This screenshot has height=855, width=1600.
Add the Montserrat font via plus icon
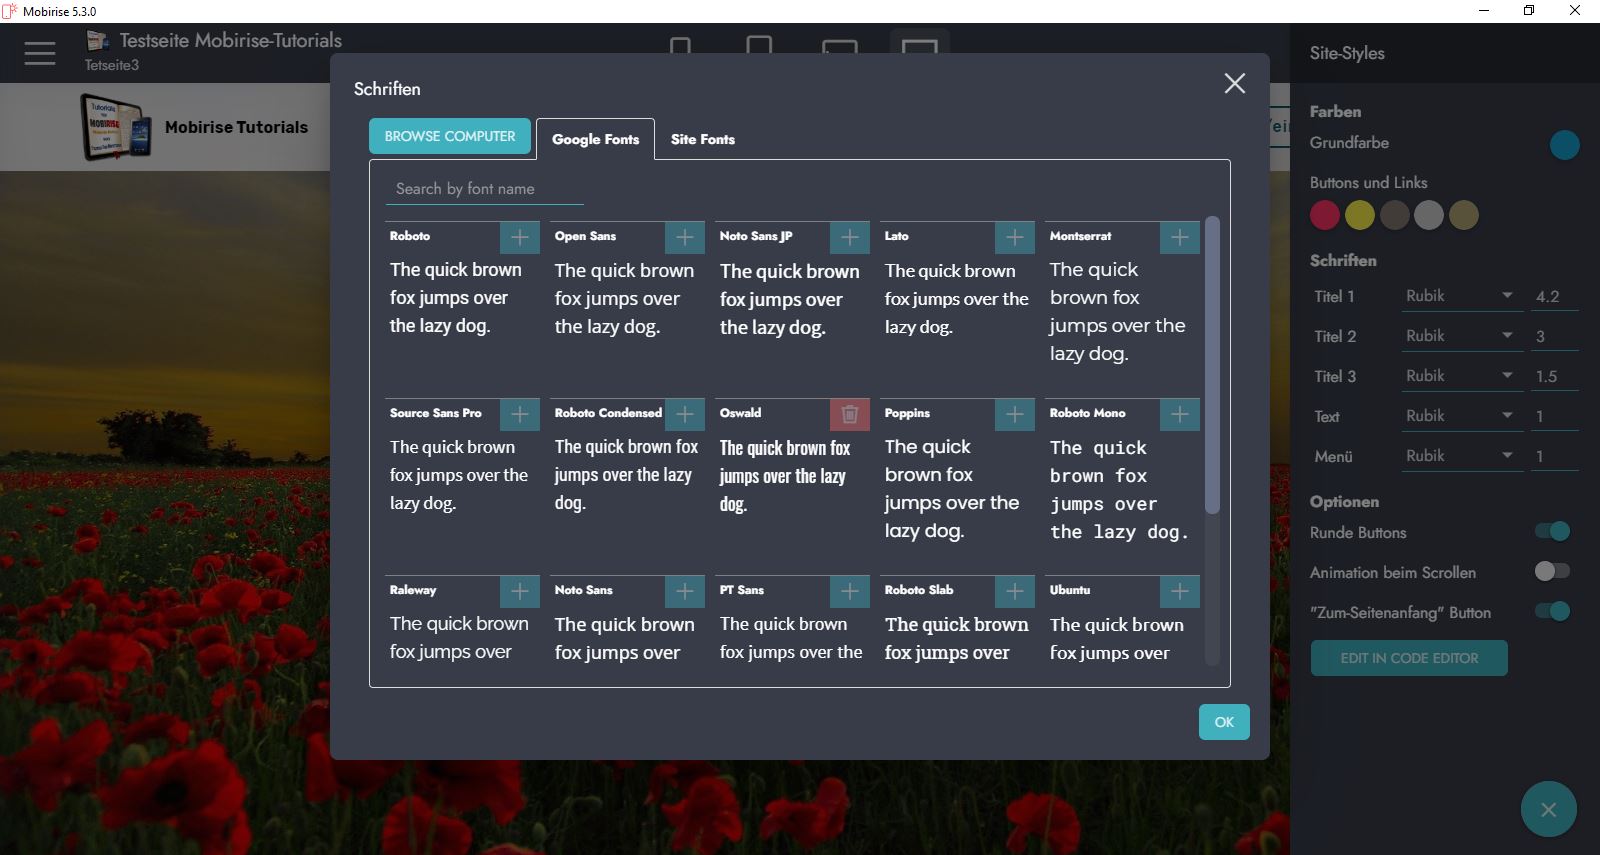pos(1179,237)
